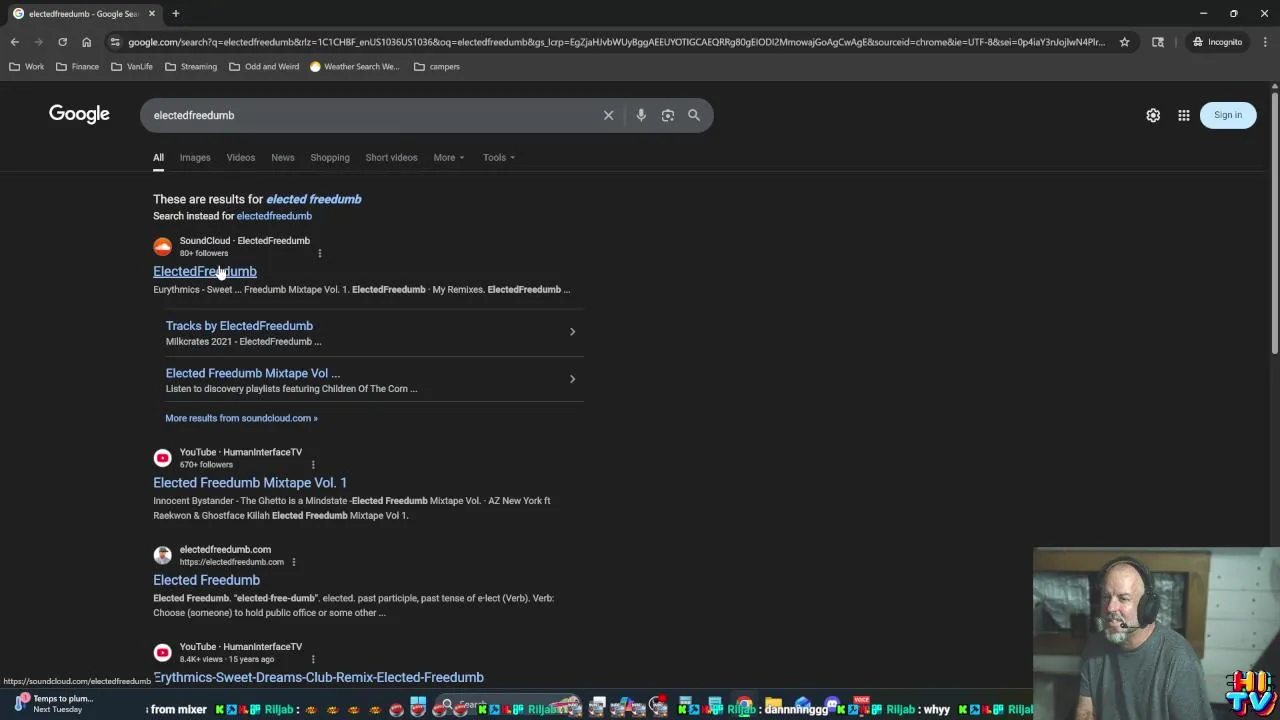Open Eurythmics-Sweet-Dreams-Club-Remix result link
The image size is (1280, 720).
pos(318,677)
